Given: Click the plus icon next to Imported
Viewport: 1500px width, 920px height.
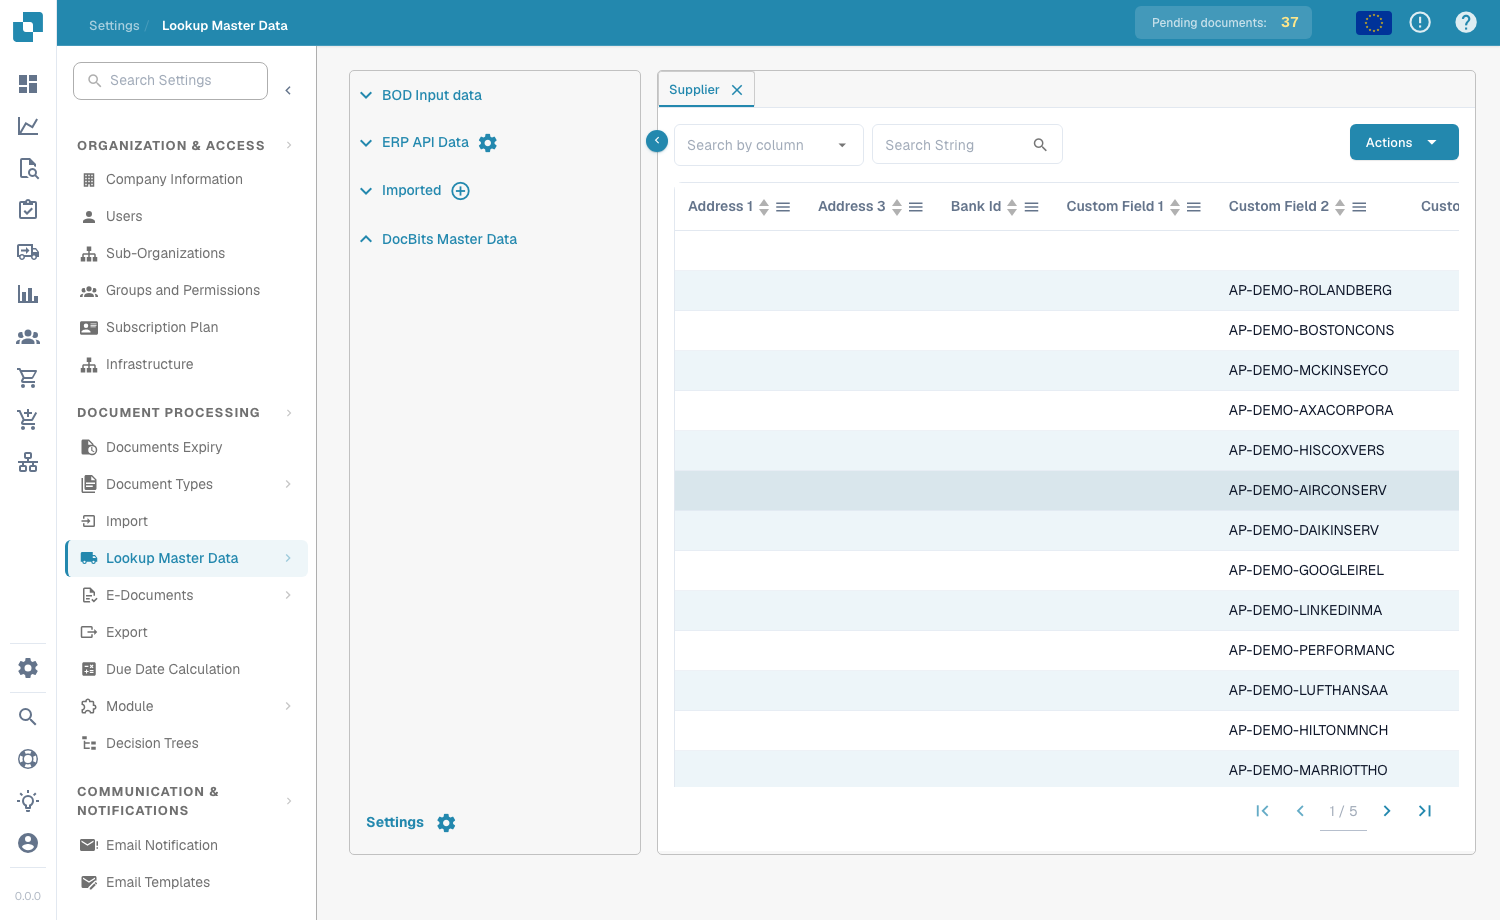Looking at the screenshot, I should [x=460, y=191].
